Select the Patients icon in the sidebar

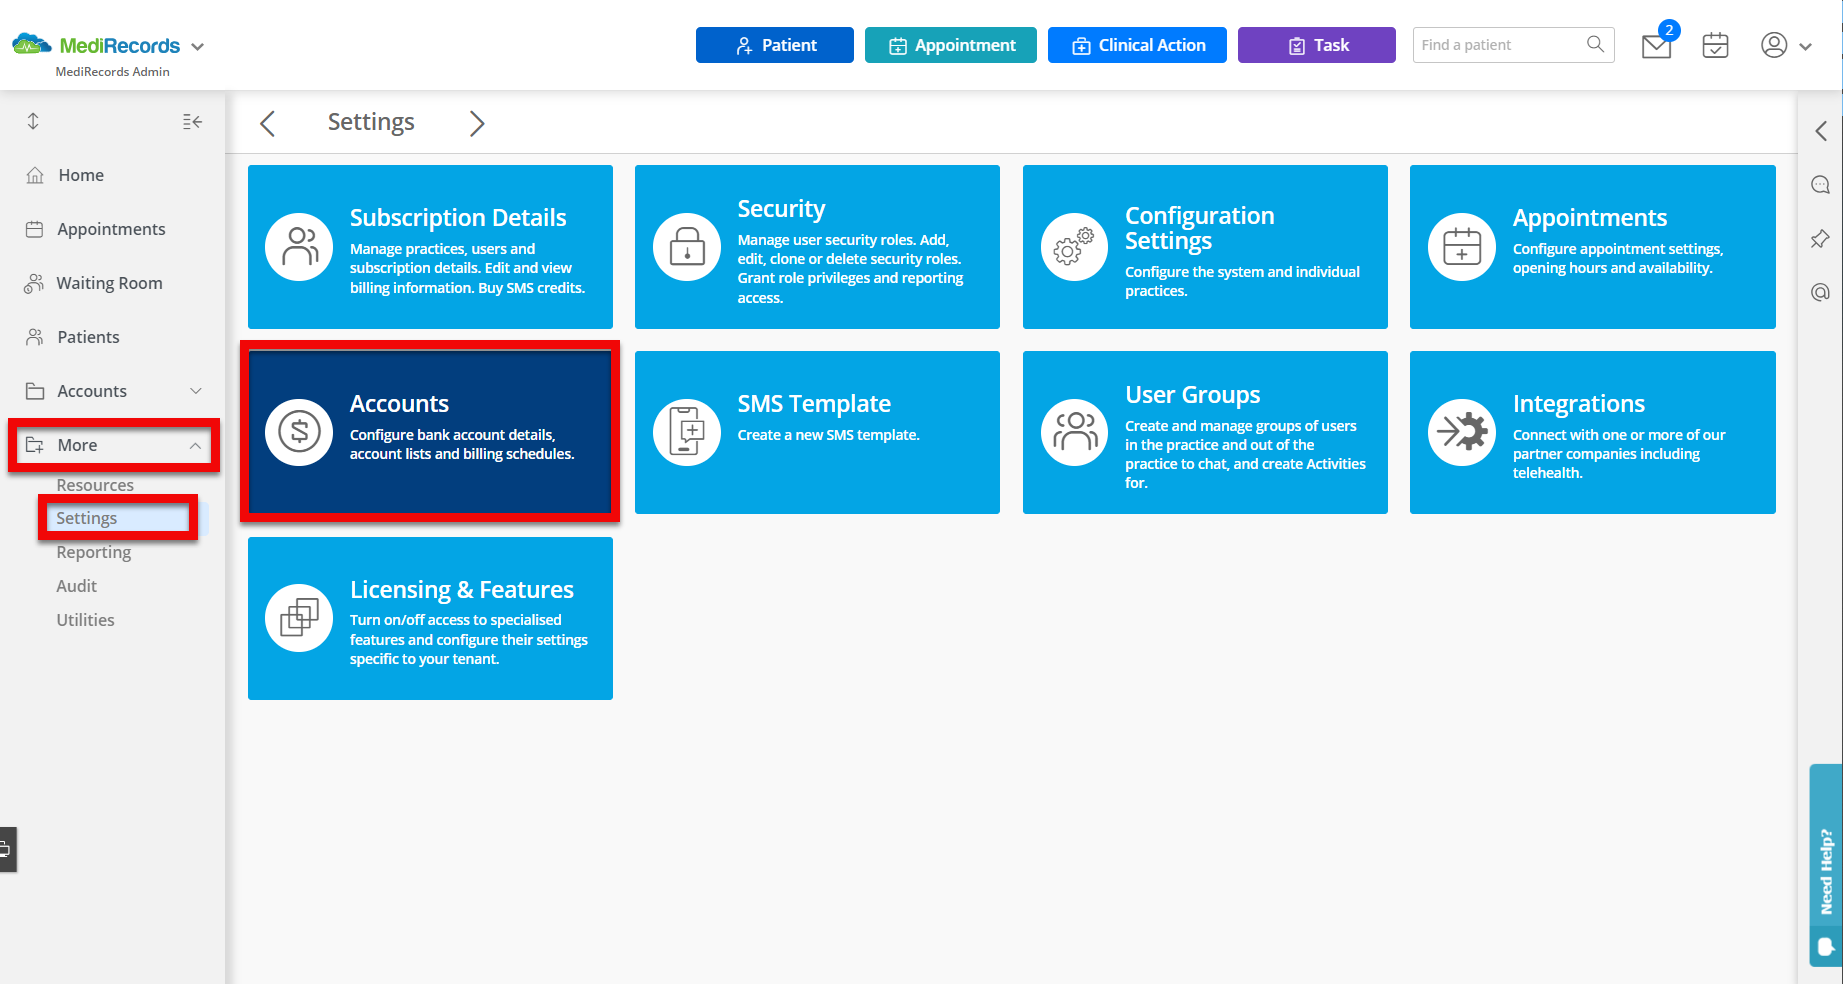pyautogui.click(x=33, y=337)
